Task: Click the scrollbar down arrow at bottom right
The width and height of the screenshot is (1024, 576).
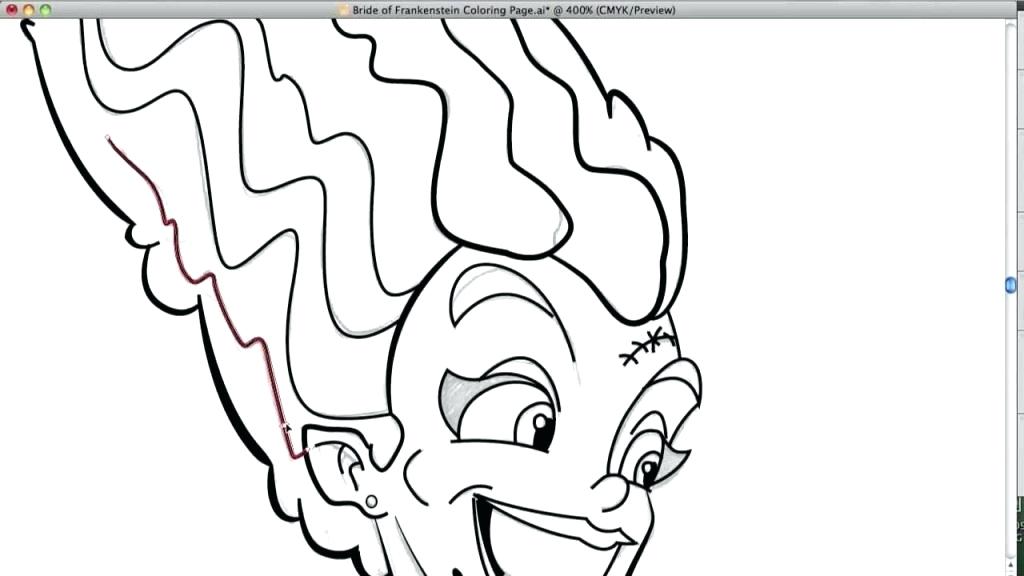Action: coord(1009,574)
